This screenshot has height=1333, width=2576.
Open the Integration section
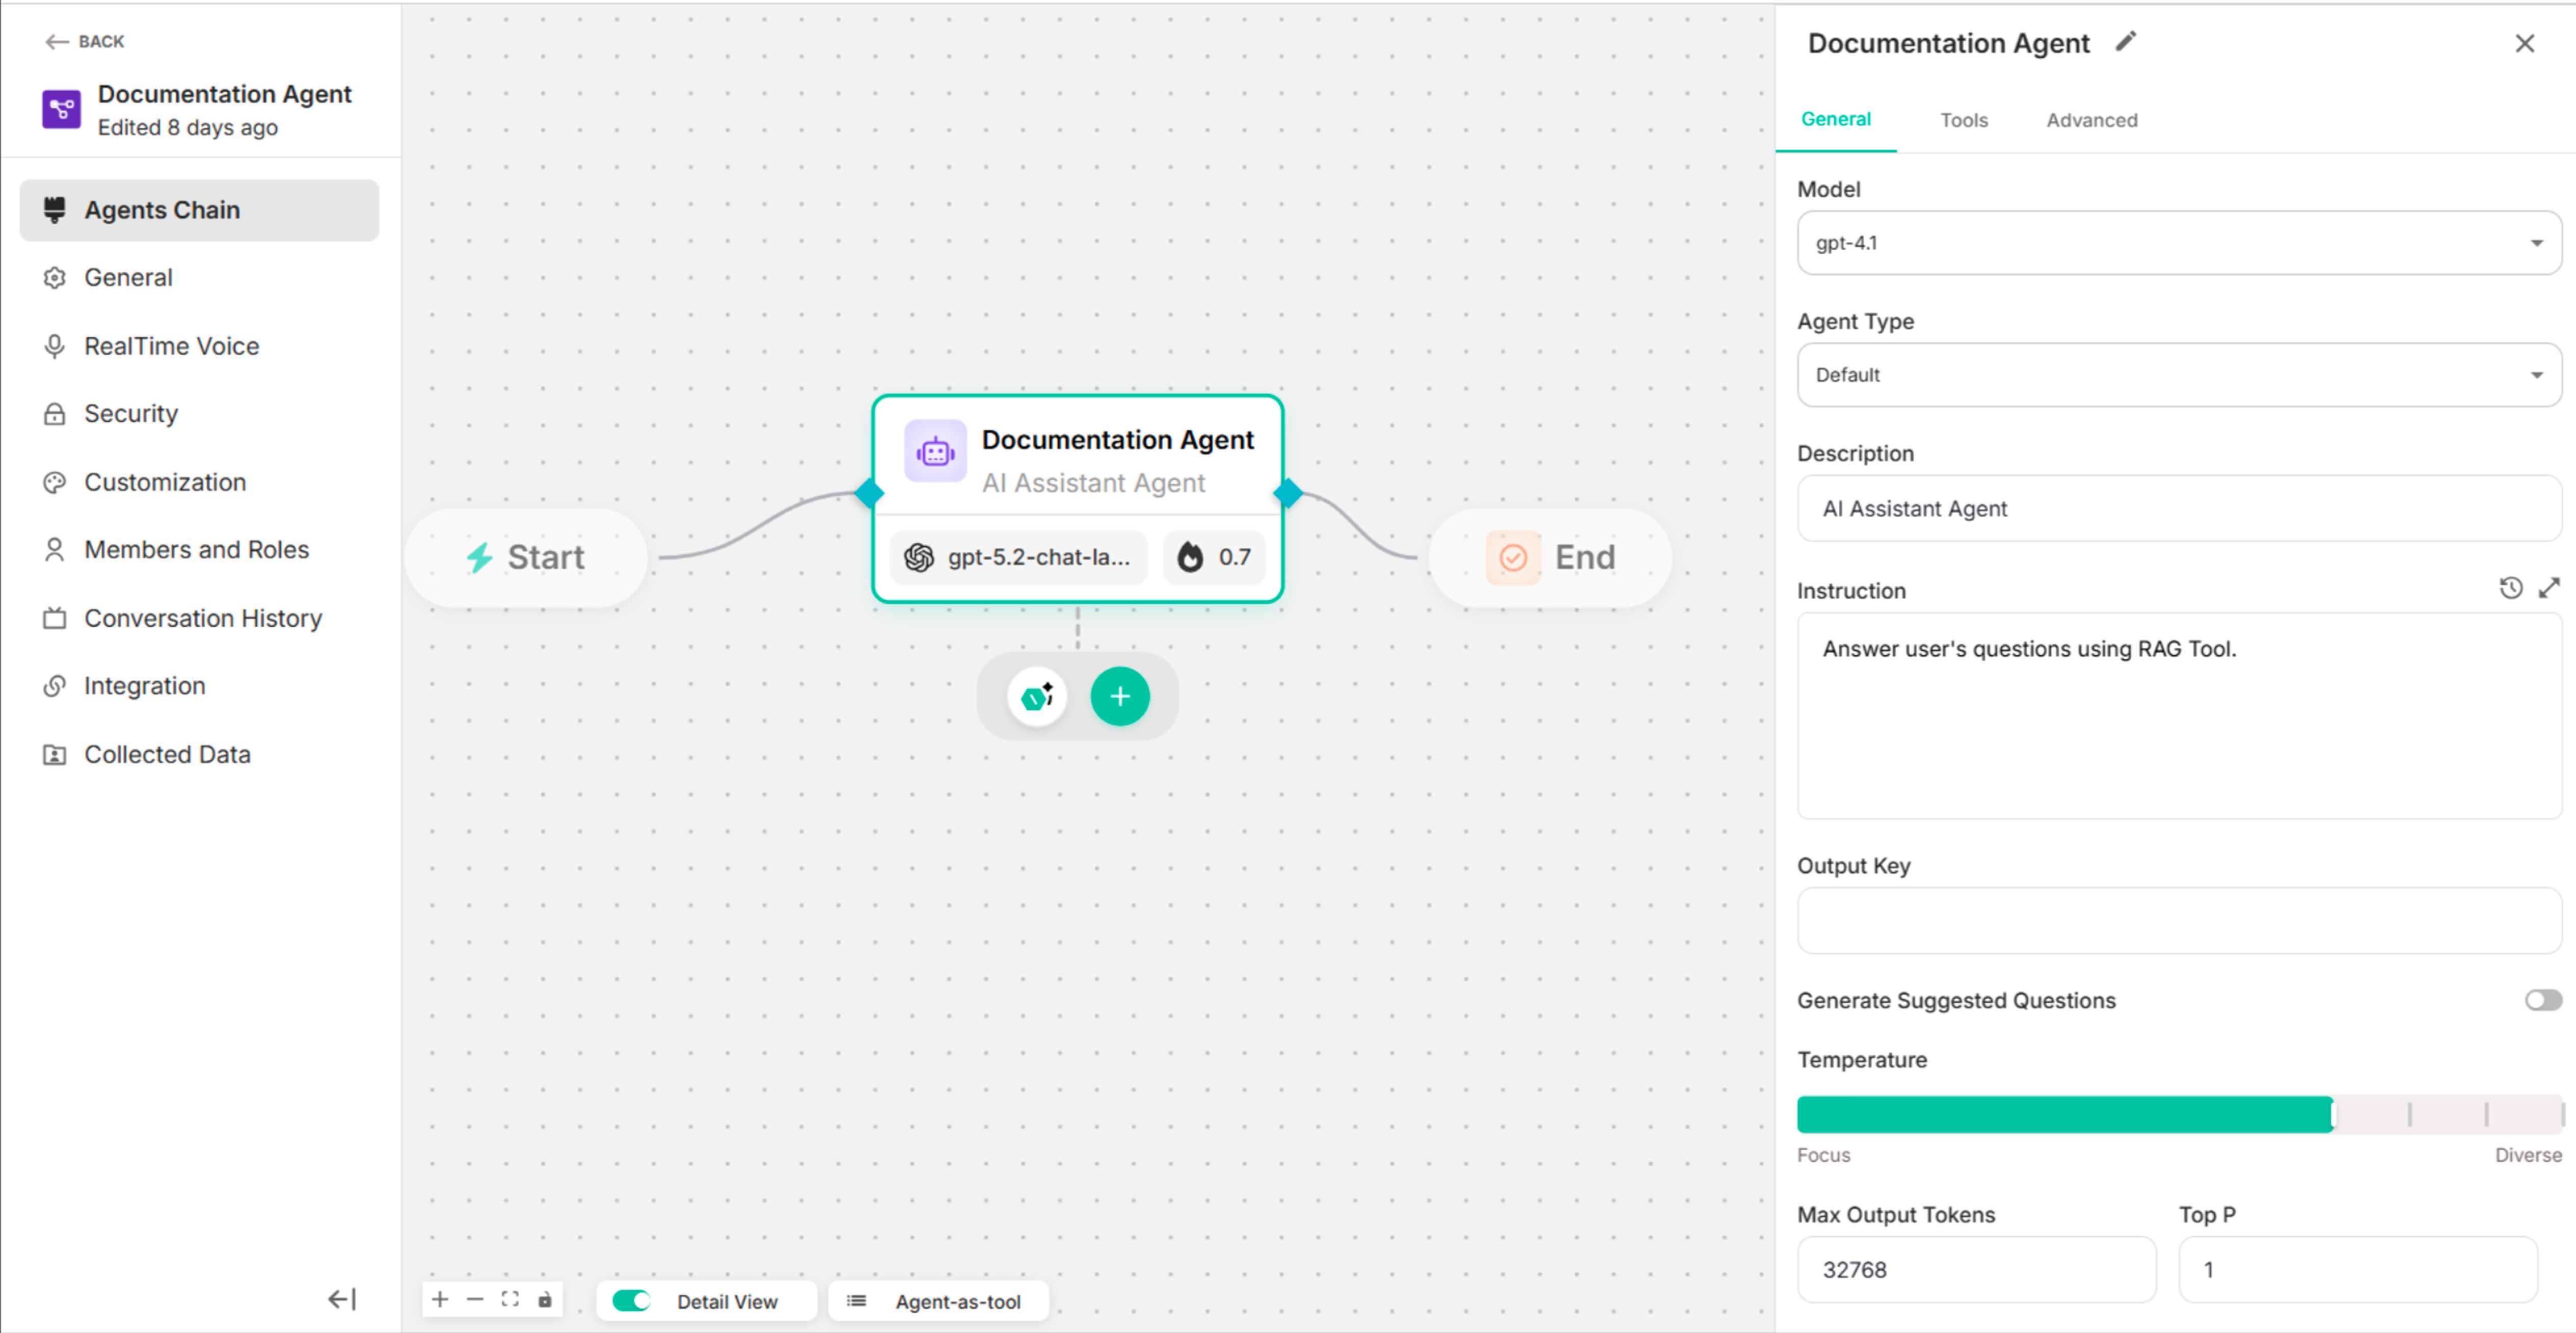(144, 685)
